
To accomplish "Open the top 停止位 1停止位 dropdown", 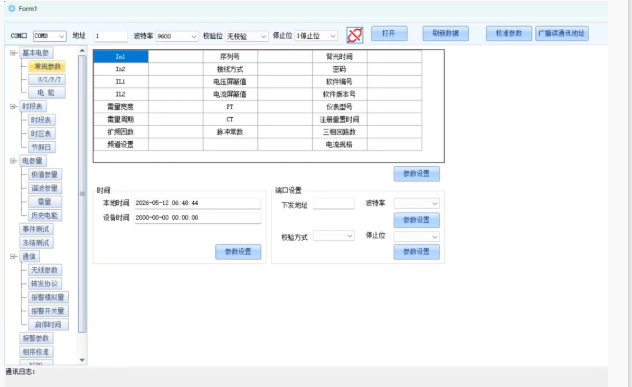I will point(333,36).
